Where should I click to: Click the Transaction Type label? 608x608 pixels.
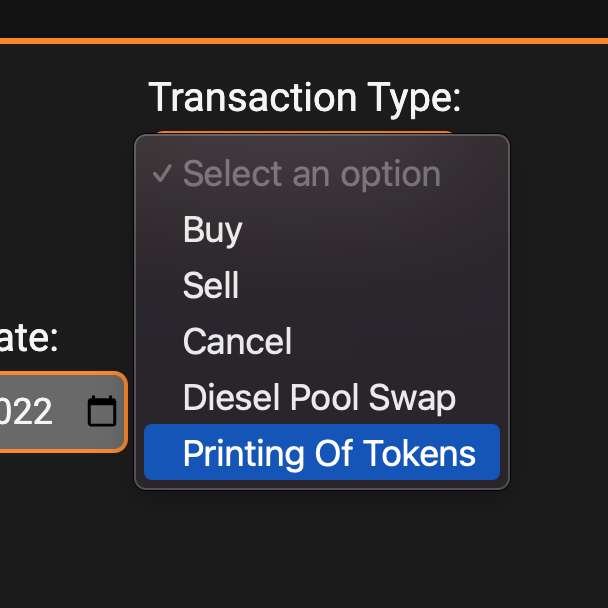pyautogui.click(x=304, y=97)
